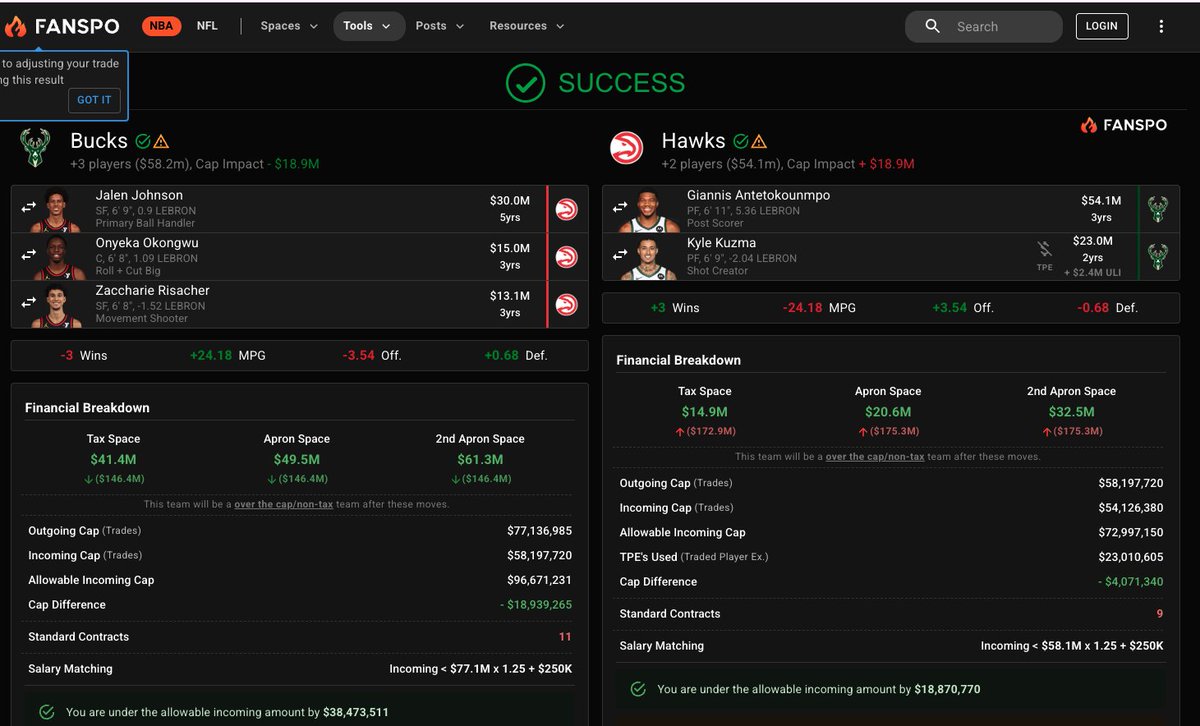The image size is (1200, 726).
Task: Click the Milwaukee Bucks team logo
Action: pos(35,149)
